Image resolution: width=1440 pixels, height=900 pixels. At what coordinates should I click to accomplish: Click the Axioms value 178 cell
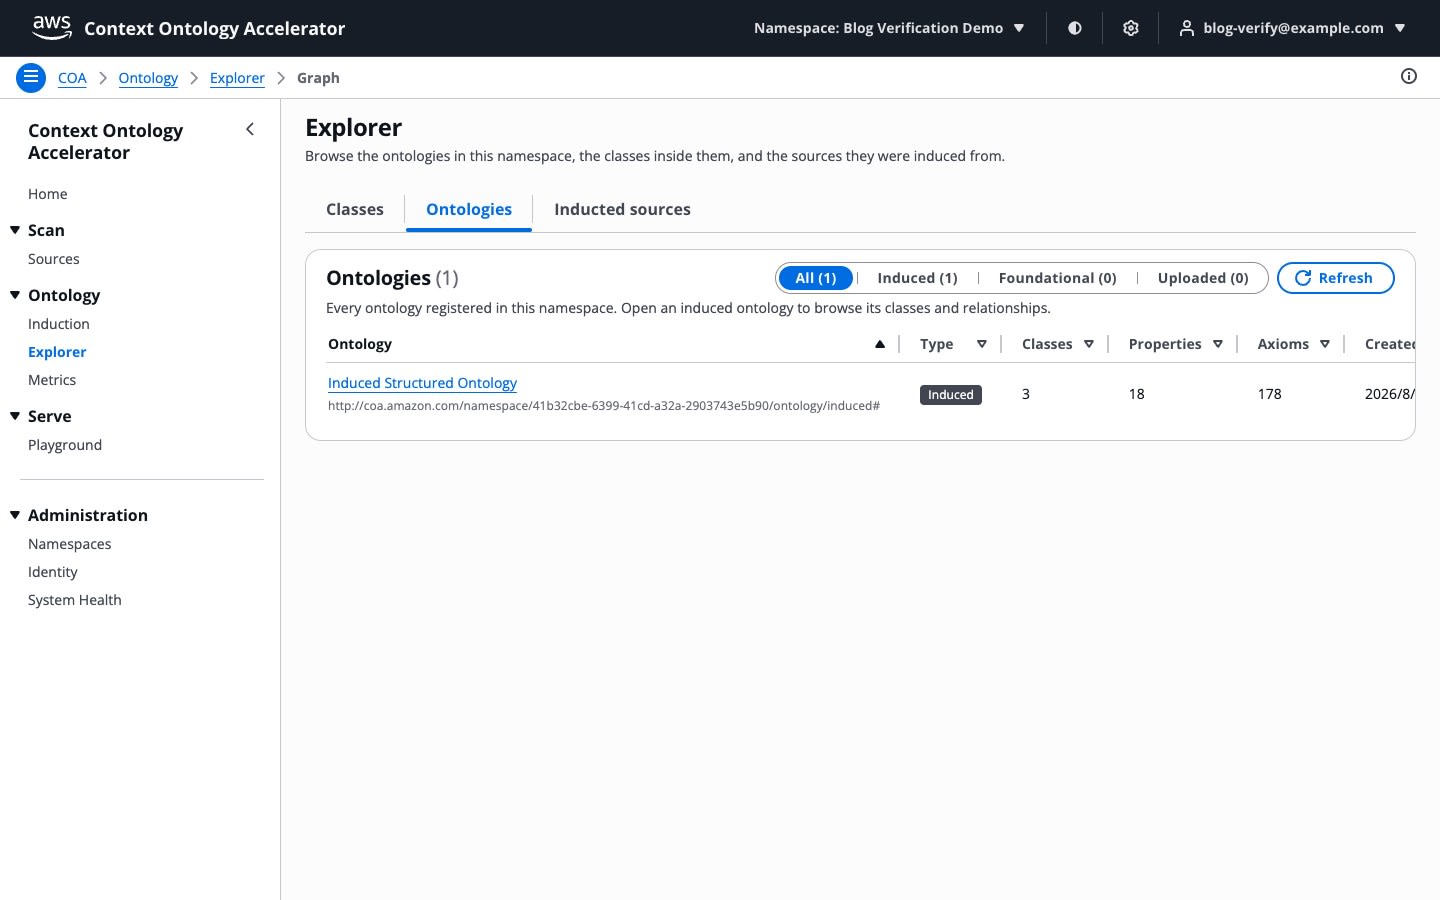(x=1270, y=394)
